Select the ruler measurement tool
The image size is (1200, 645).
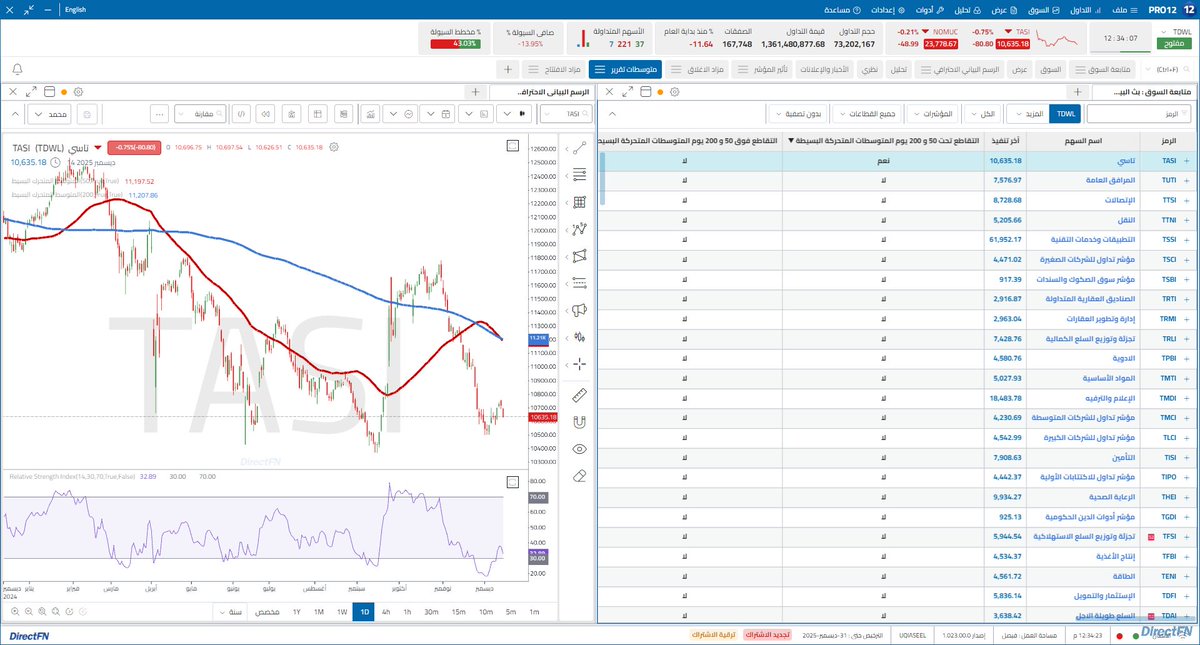point(580,395)
